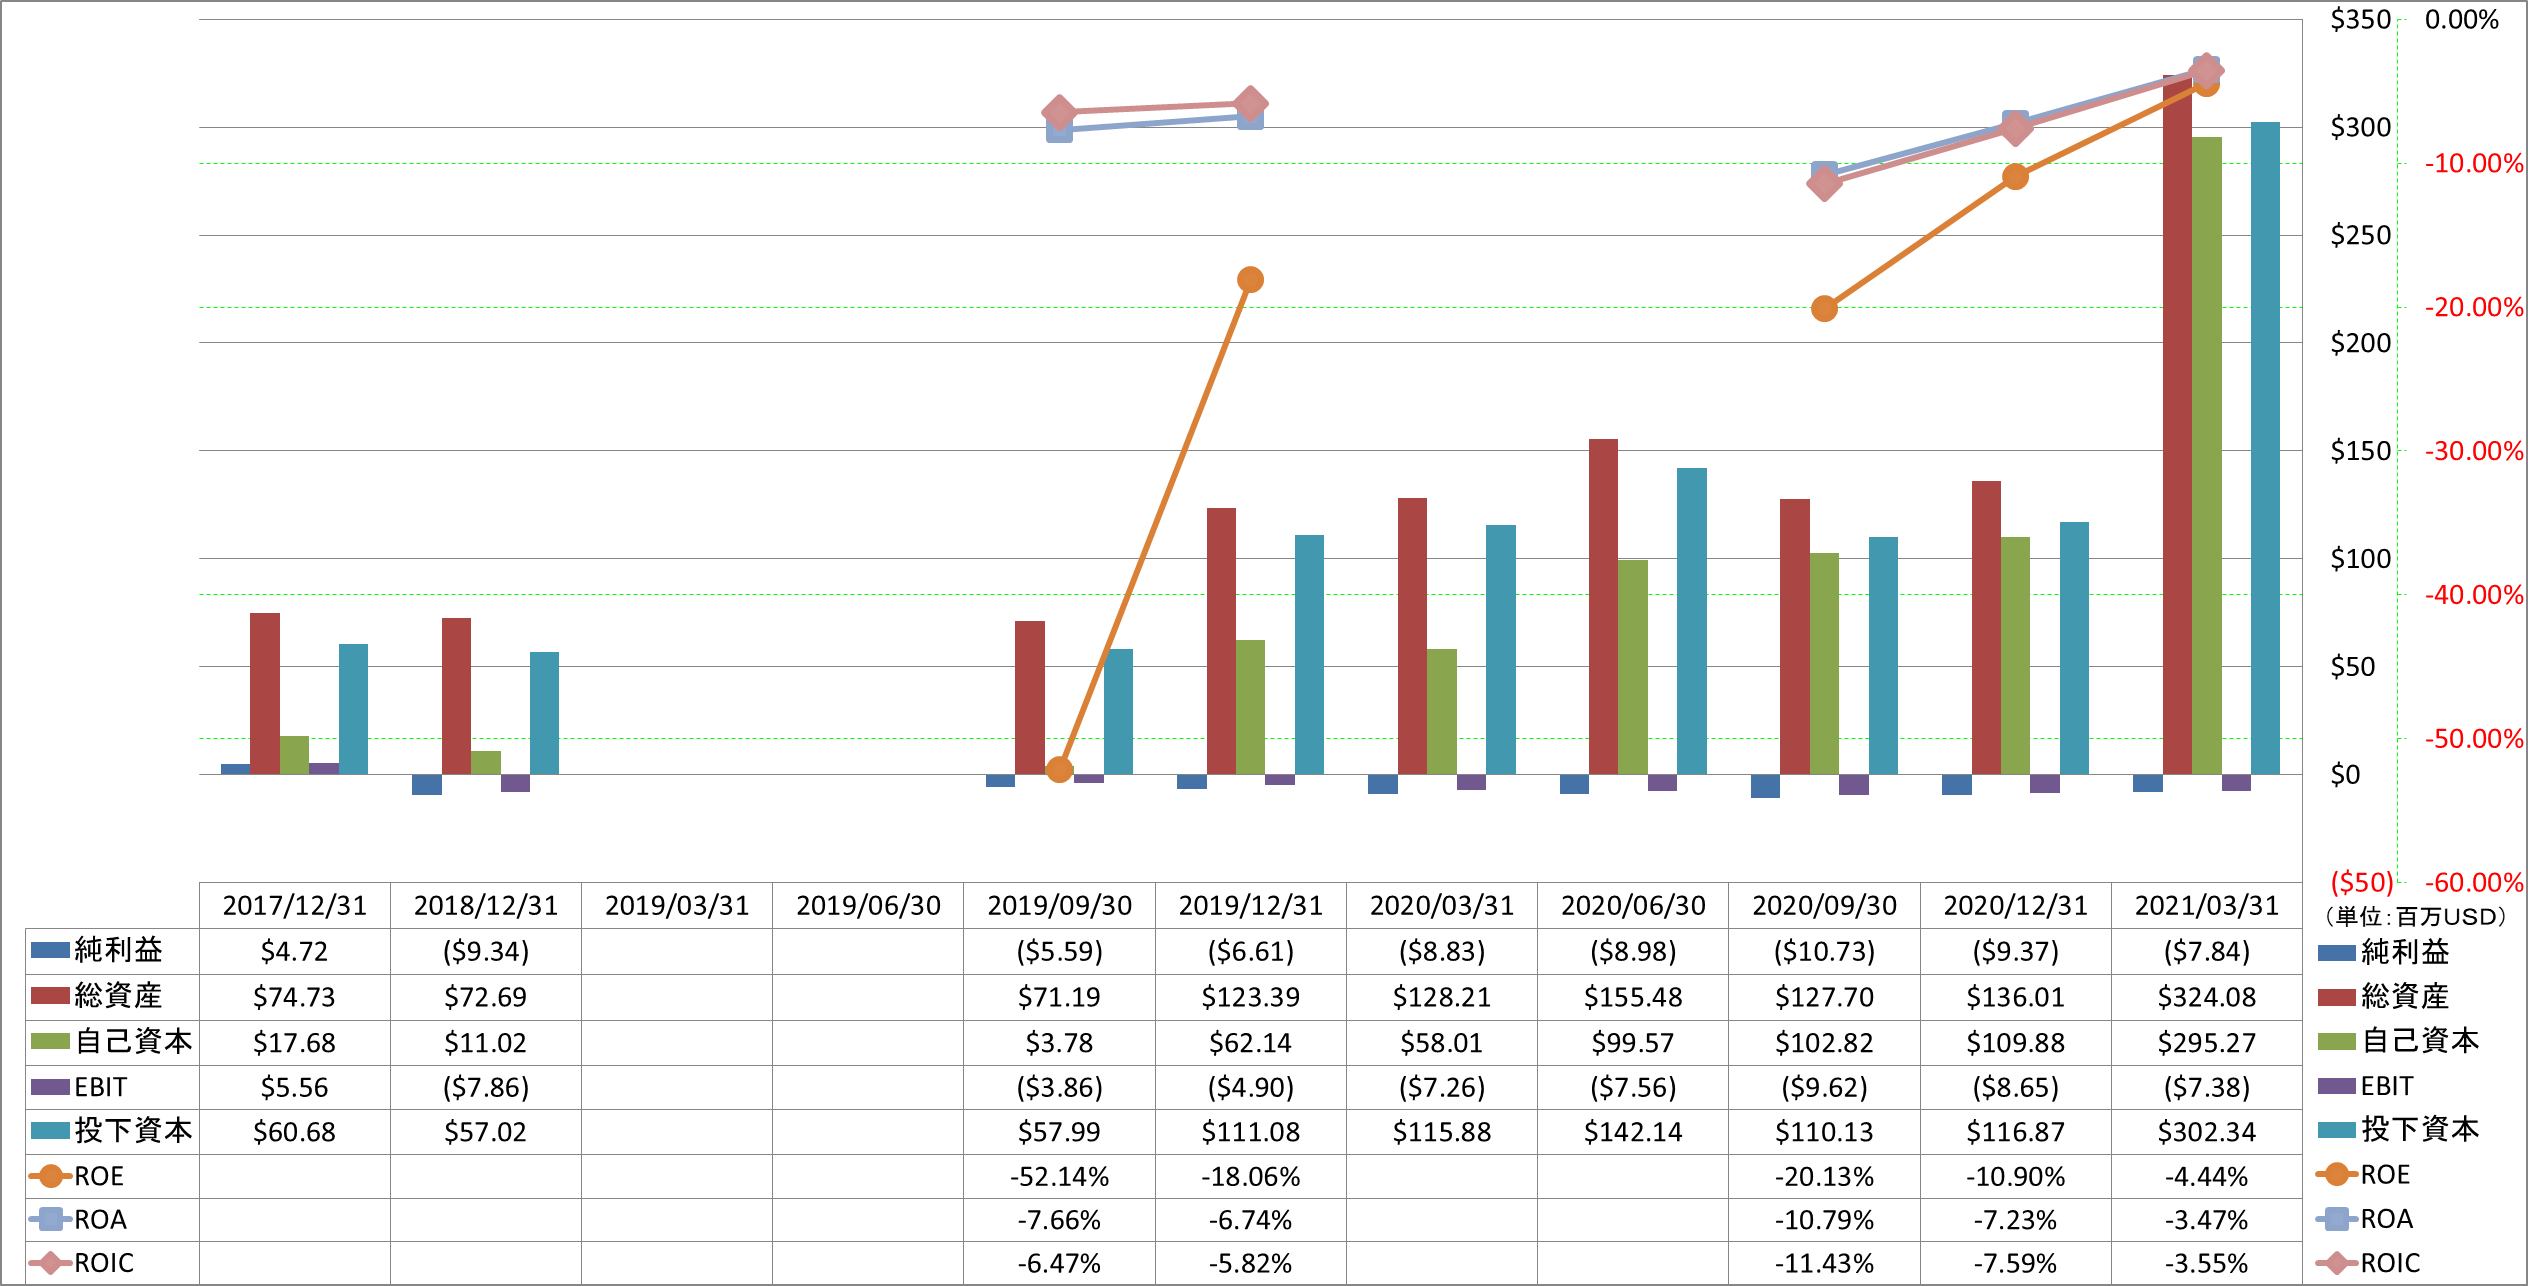Screen dimensions: 2528x1286
Task: Click the ROE line marker in the table row header
Action: click(x=50, y=1176)
